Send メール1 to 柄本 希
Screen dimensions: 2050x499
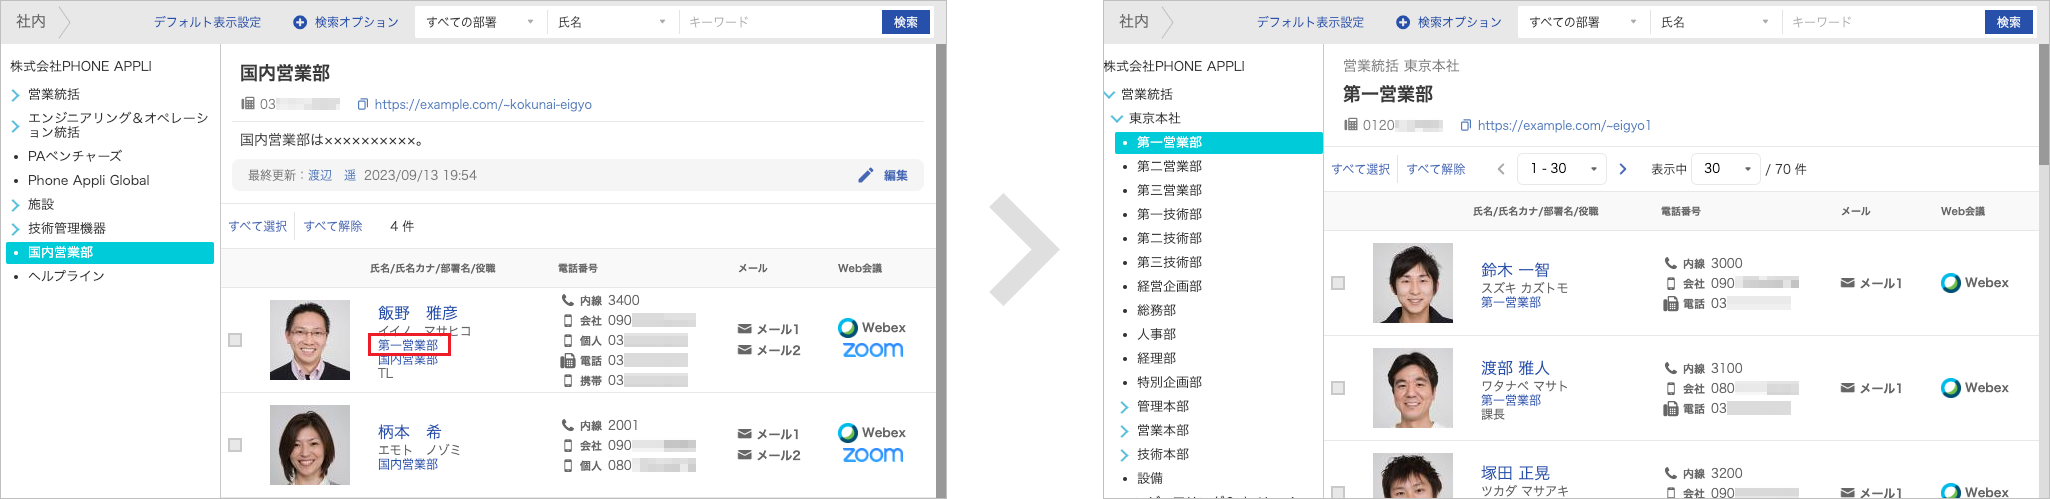(x=769, y=434)
